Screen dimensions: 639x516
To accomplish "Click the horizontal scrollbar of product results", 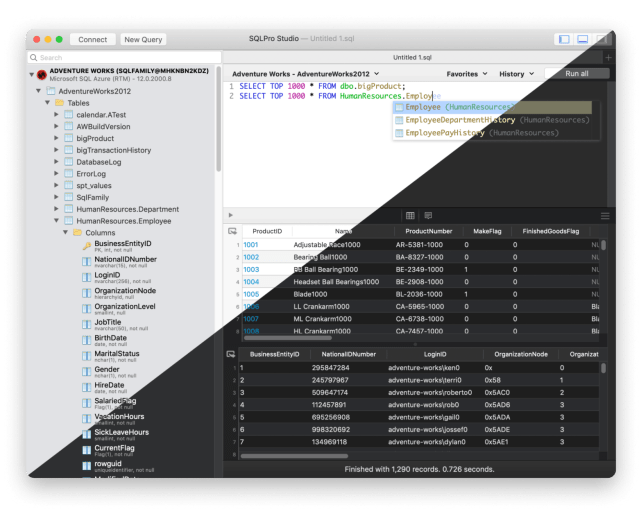I will (x=288, y=337).
